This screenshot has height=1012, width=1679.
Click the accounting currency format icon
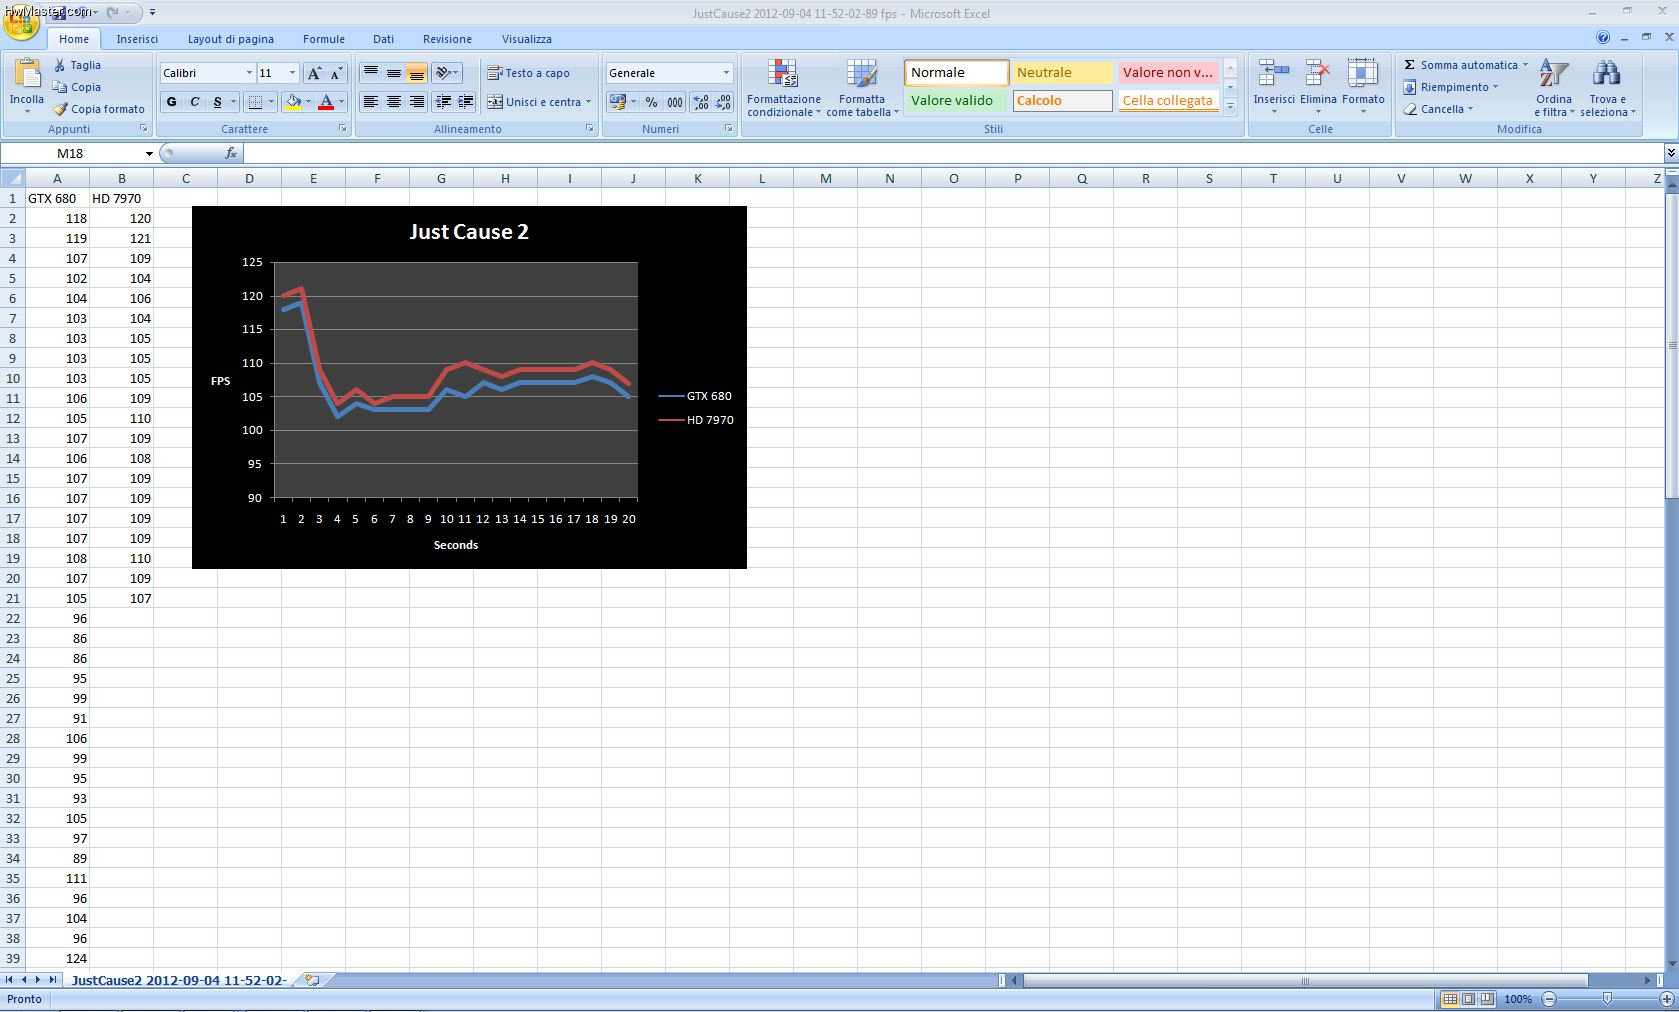617,102
